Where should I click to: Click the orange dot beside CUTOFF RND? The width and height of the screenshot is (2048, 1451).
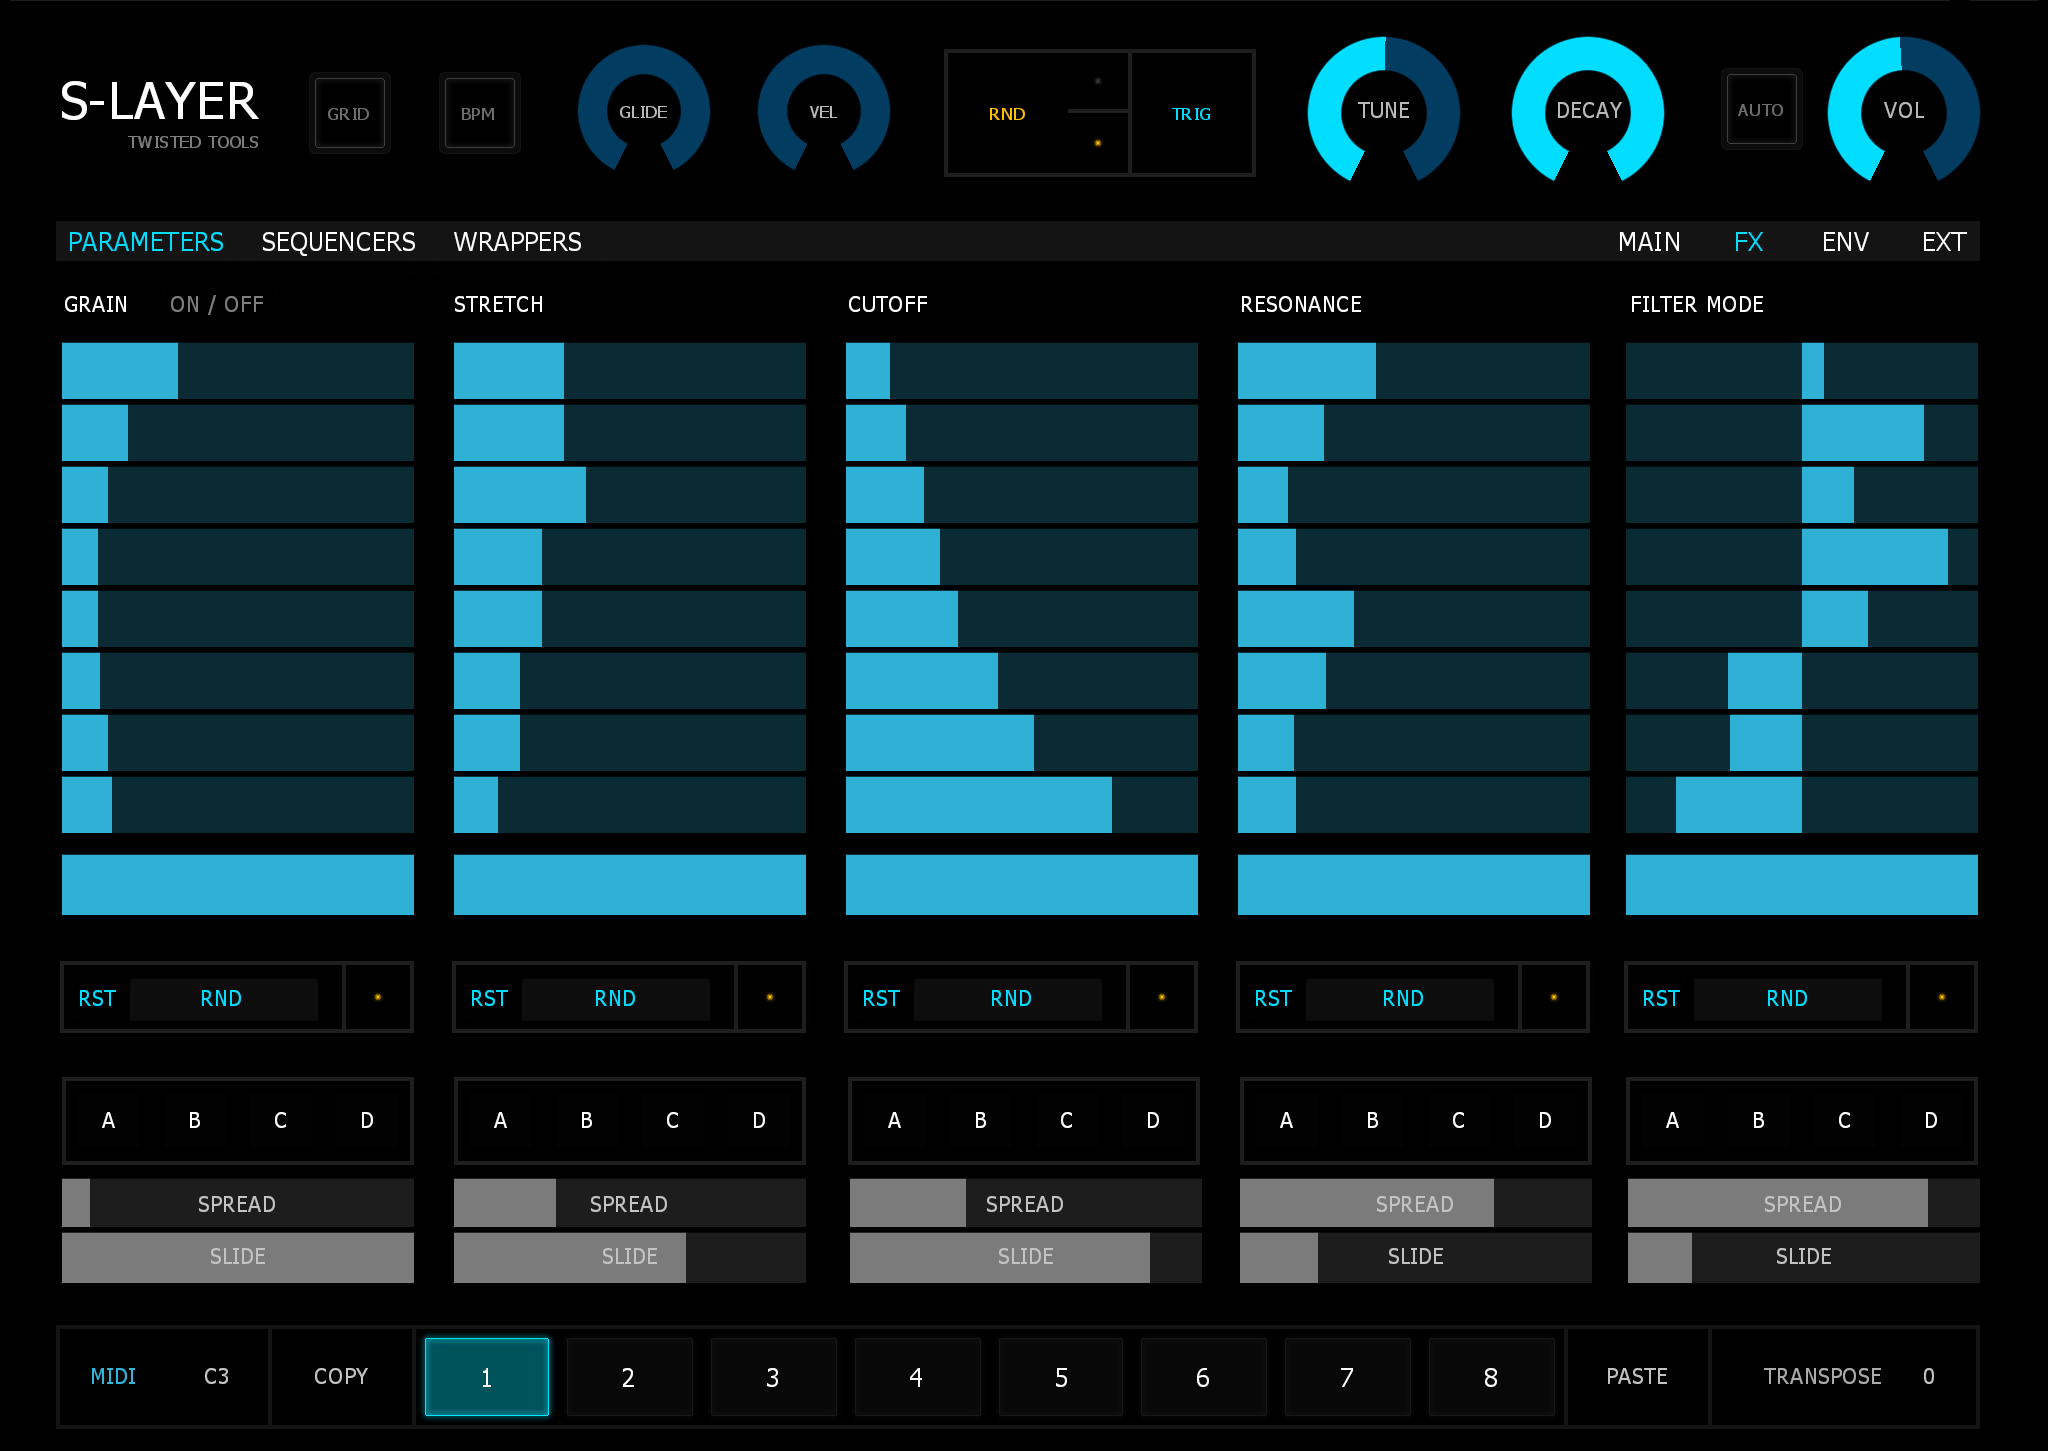1162,997
